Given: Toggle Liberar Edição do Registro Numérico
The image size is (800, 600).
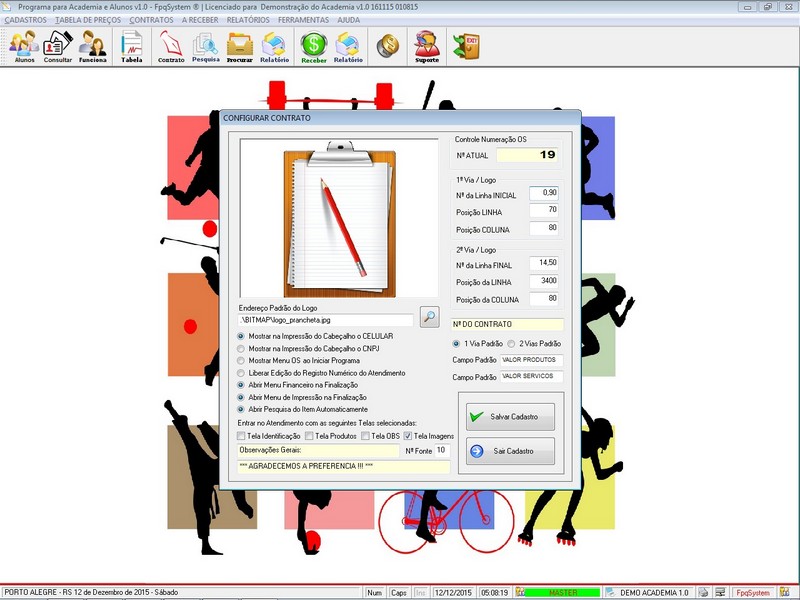Looking at the screenshot, I should click(x=241, y=373).
